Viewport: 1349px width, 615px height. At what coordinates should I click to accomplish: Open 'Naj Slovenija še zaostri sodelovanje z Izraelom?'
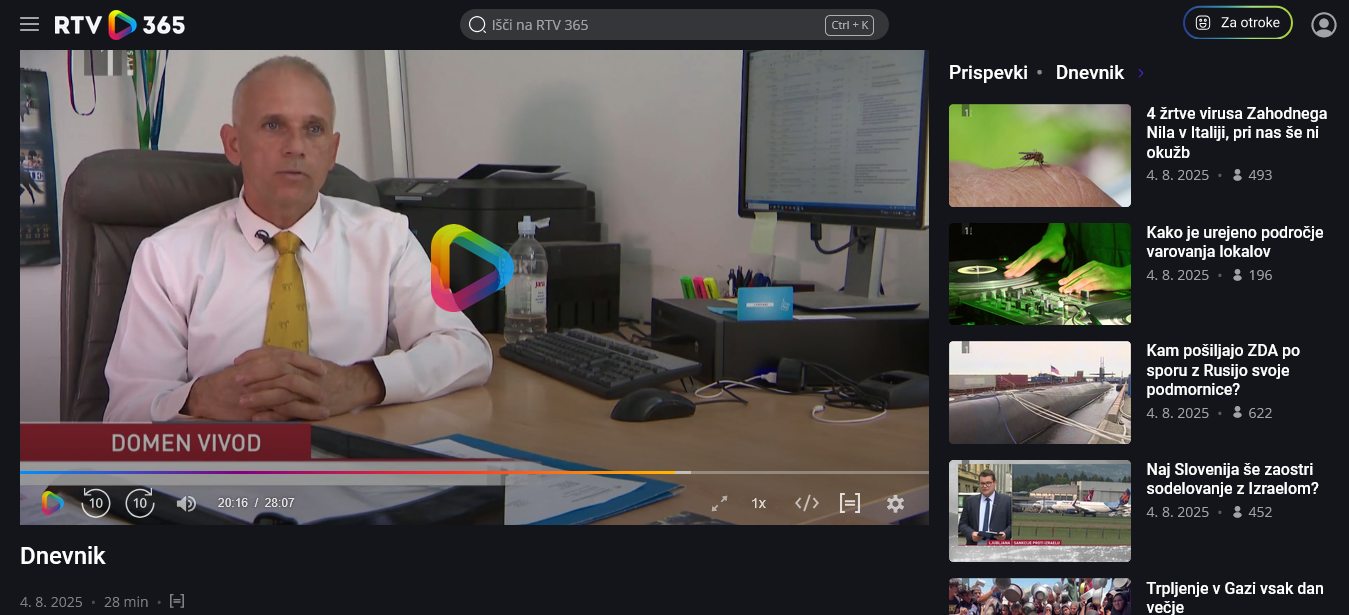pos(1233,479)
